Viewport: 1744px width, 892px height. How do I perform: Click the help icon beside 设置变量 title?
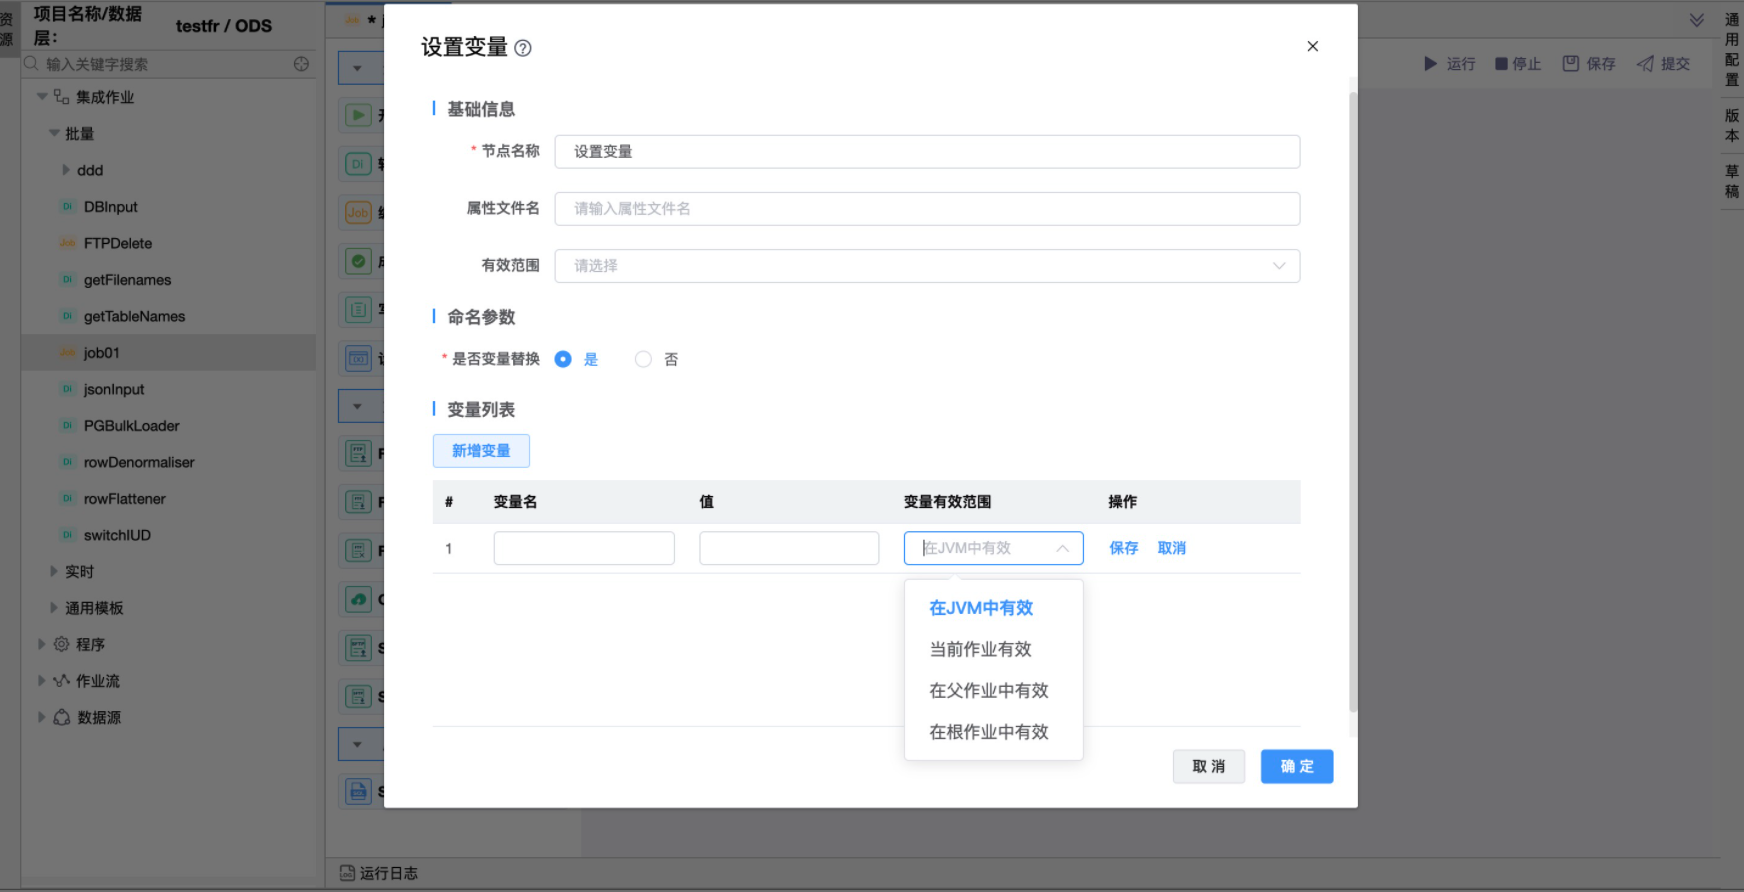pos(523,48)
